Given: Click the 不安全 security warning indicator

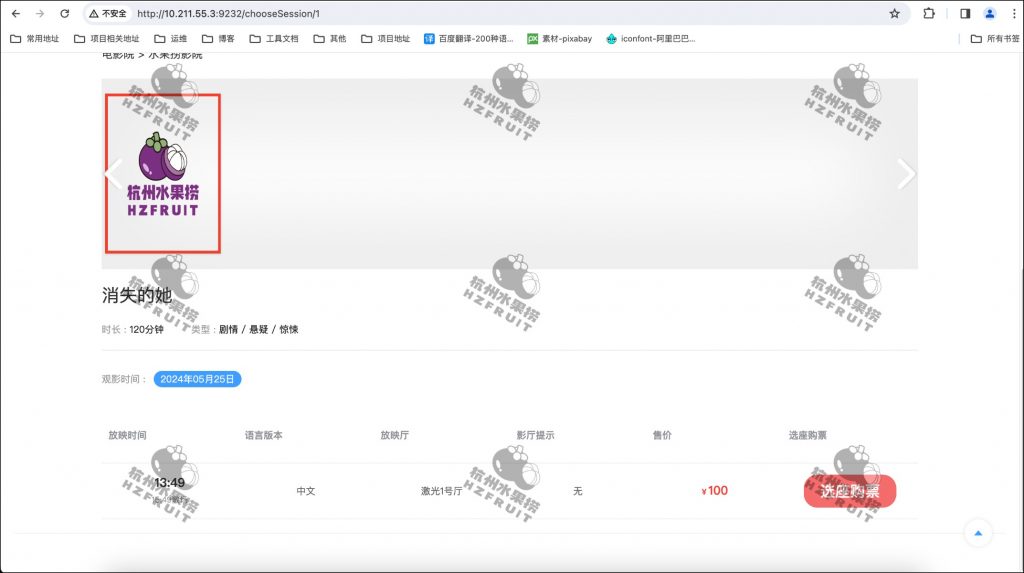Looking at the screenshot, I should click(108, 13).
